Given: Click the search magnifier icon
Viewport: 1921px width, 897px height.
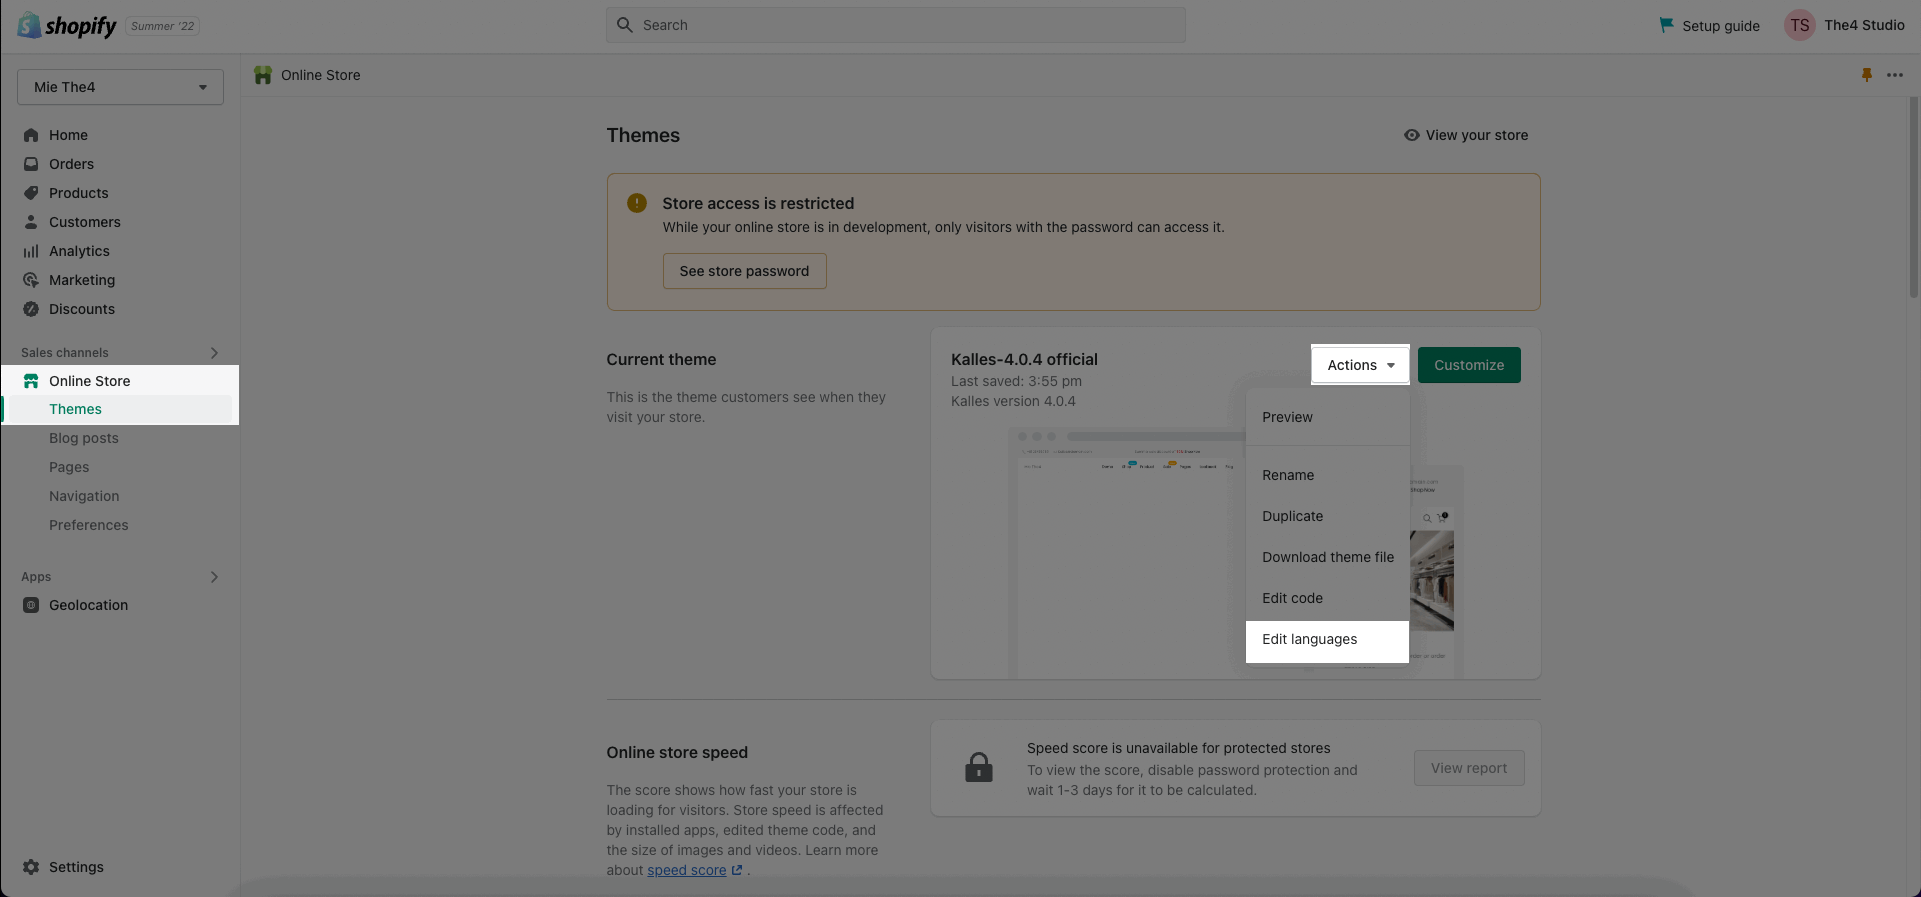Looking at the screenshot, I should (625, 25).
